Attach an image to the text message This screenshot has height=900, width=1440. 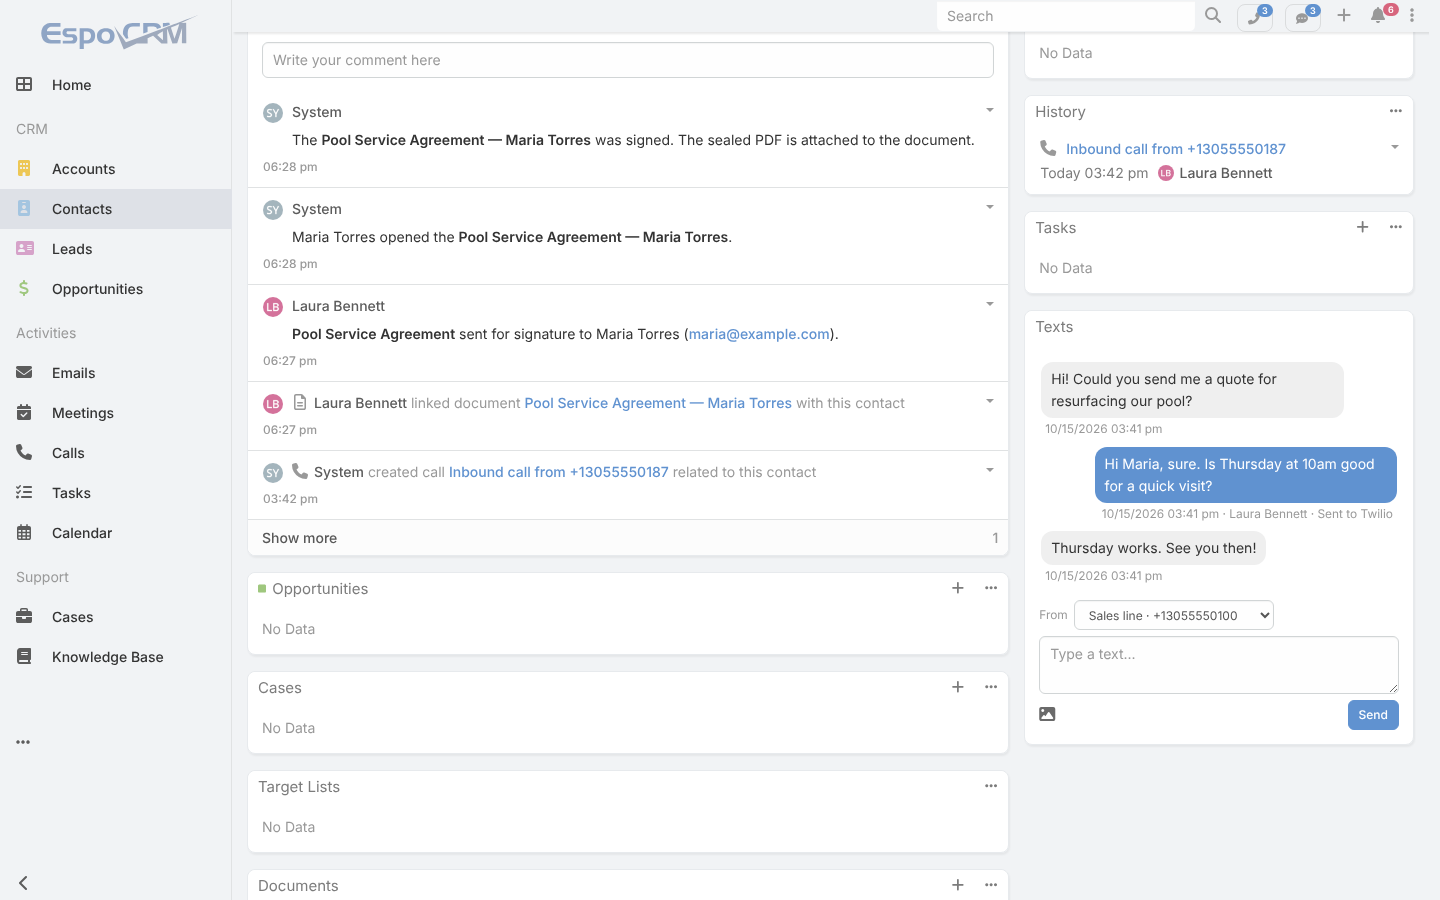[1047, 714]
